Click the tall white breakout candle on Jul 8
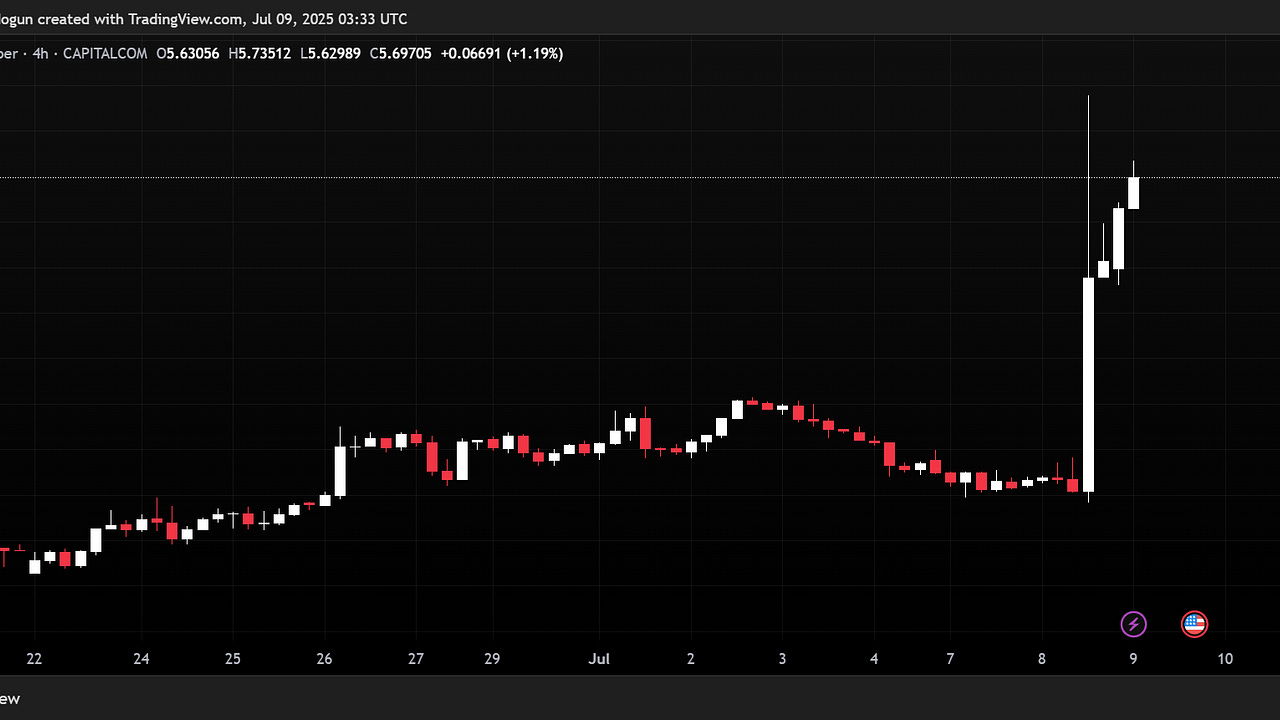The image size is (1280, 720). [x=1088, y=384]
